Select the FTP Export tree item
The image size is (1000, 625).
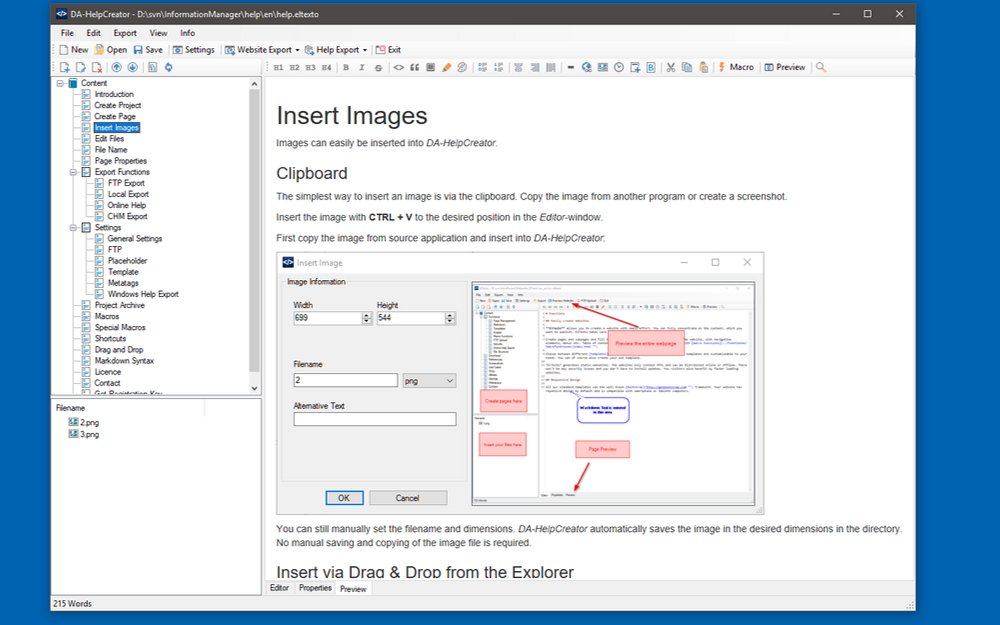(126, 183)
